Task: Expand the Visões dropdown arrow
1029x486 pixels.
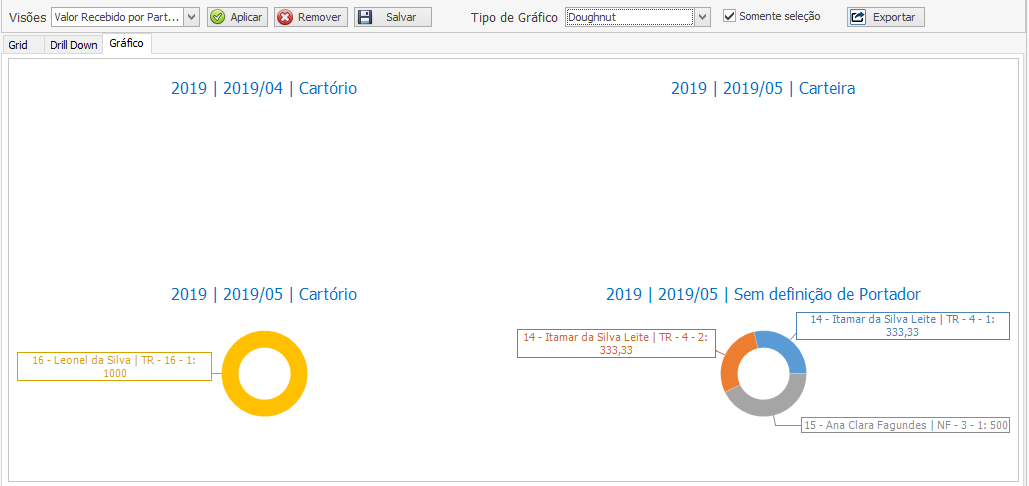Action: coord(192,17)
